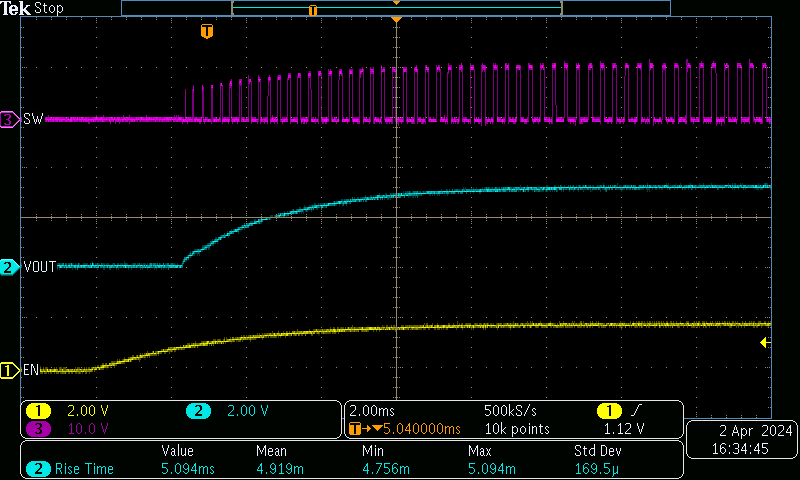The width and height of the screenshot is (800, 480).
Task: Click the Rise Time measurement label
Action: point(84,469)
